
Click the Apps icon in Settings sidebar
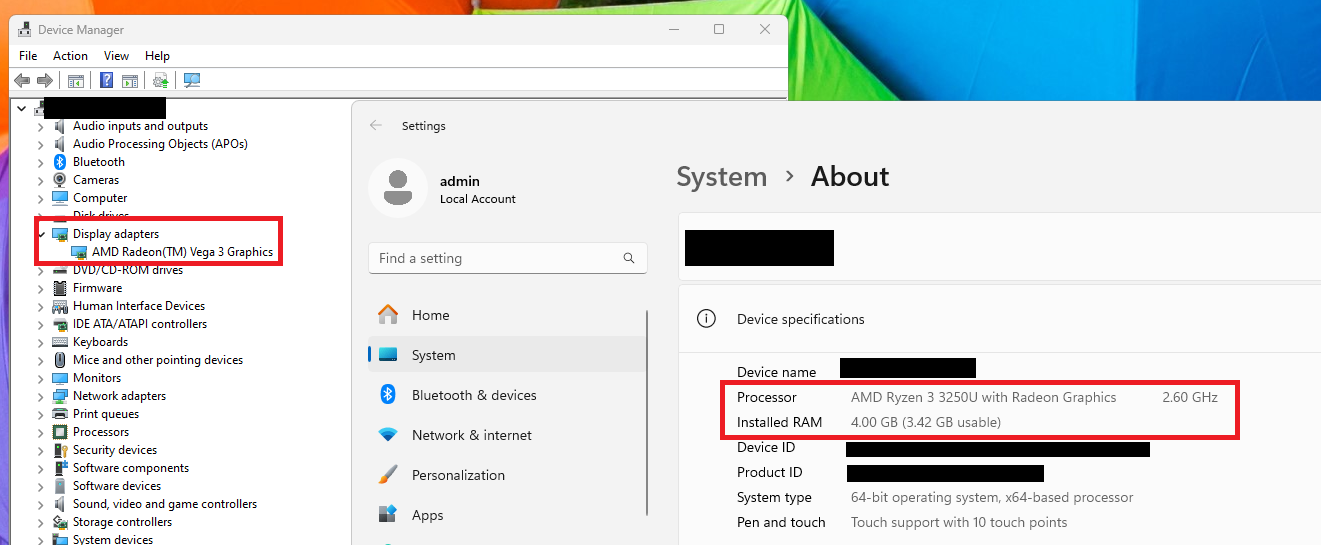388,515
